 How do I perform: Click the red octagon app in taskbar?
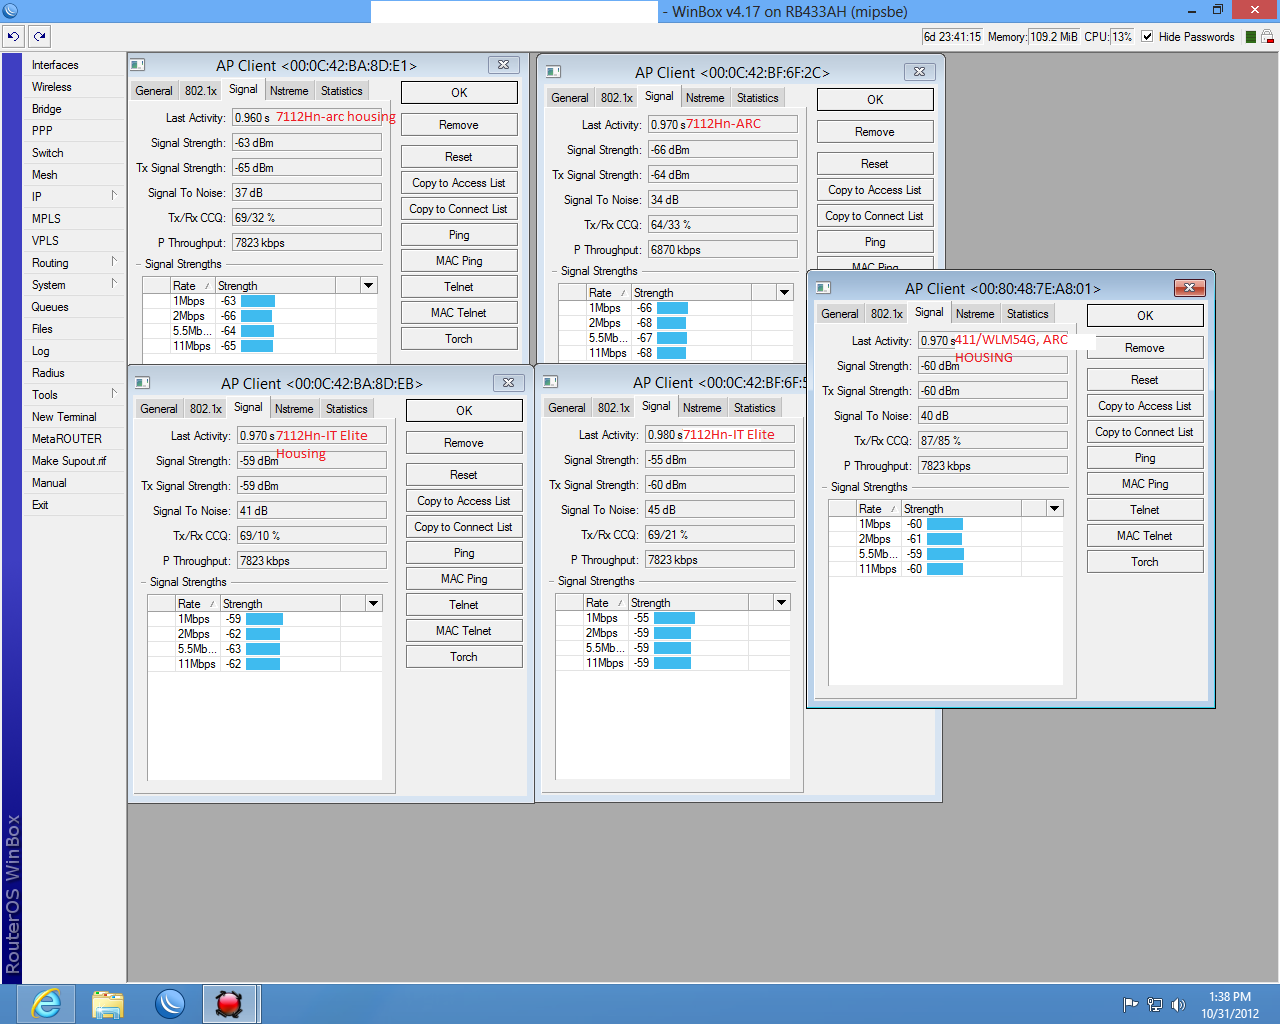(x=229, y=1003)
